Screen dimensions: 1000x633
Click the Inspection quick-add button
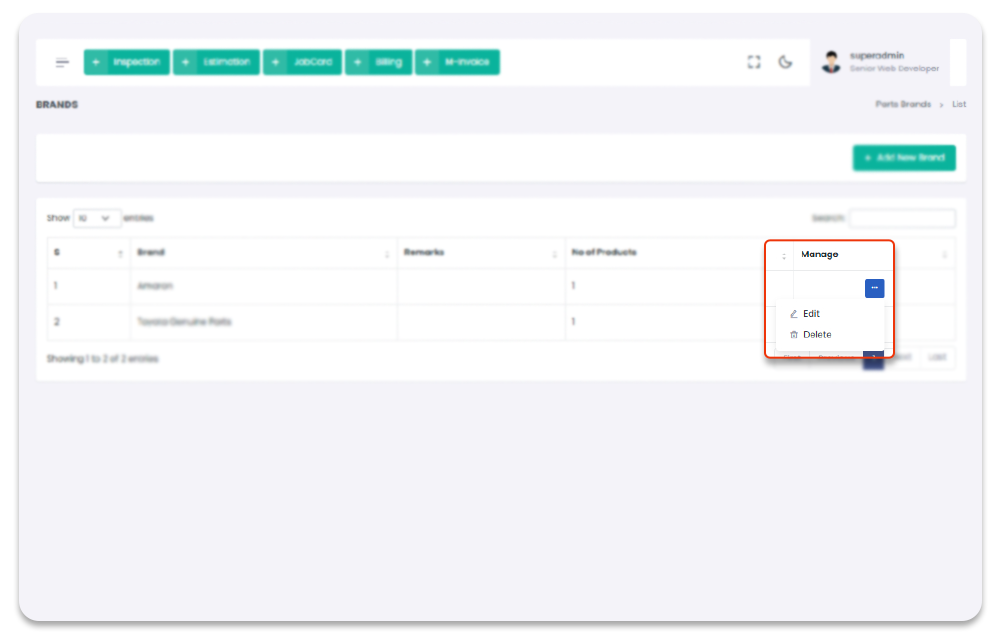(127, 62)
